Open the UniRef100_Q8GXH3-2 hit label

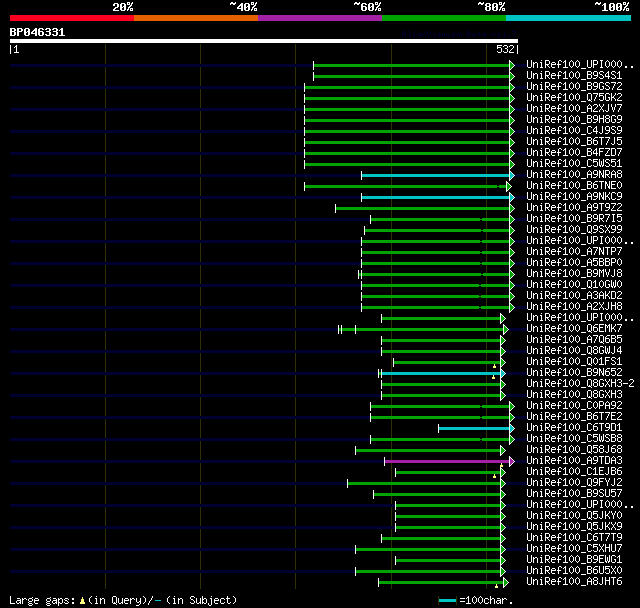[x=580, y=384]
